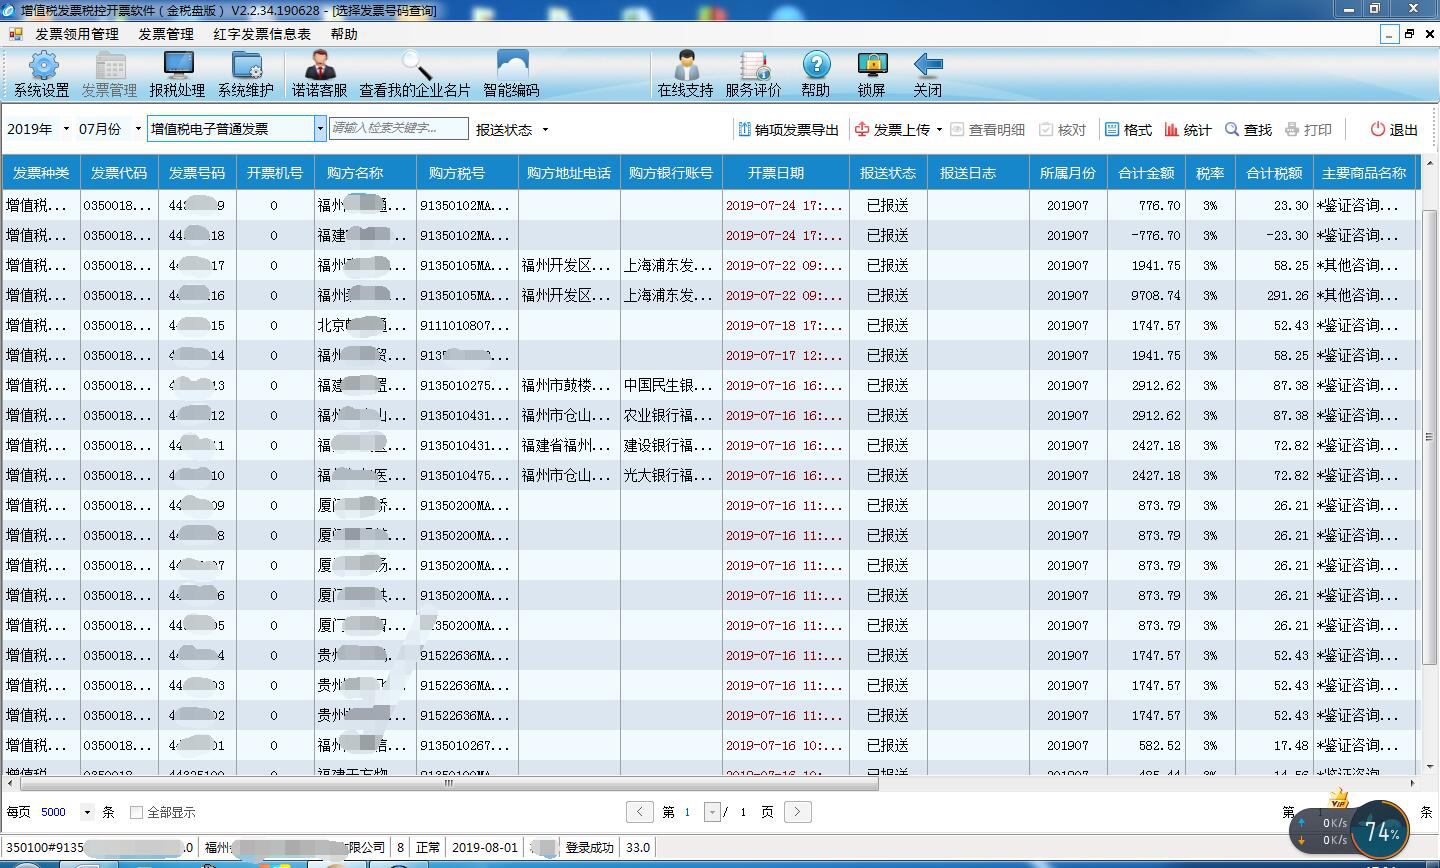Click date cell 2019-07-17 12:...

pyautogui.click(x=785, y=355)
